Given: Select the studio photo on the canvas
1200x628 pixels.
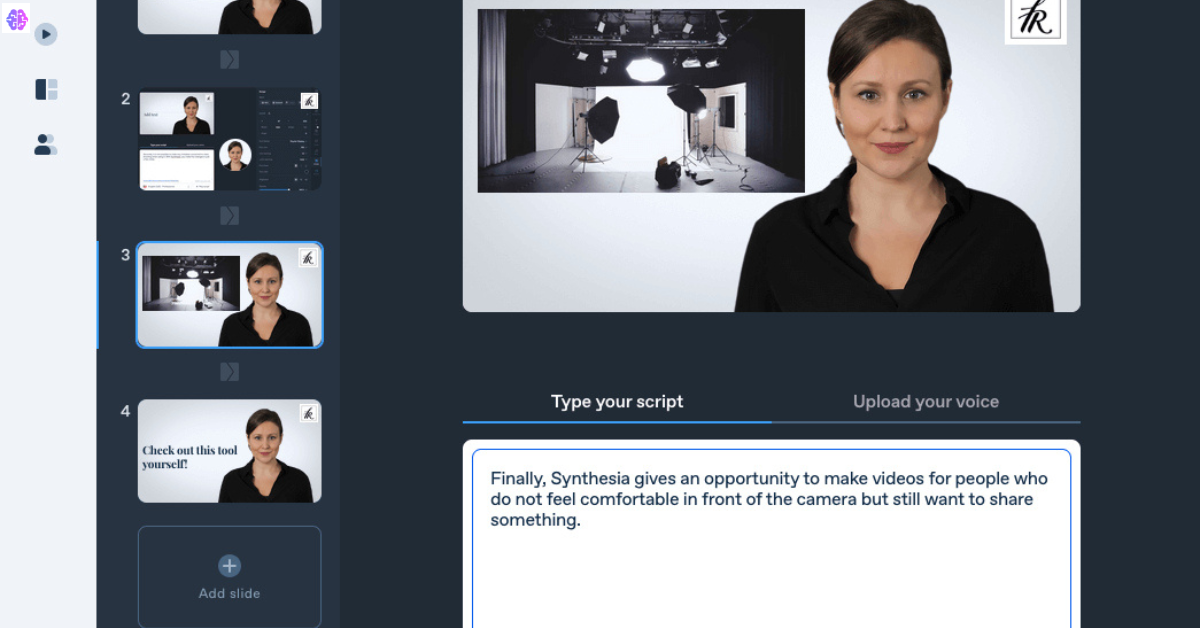Looking at the screenshot, I should 641,101.
